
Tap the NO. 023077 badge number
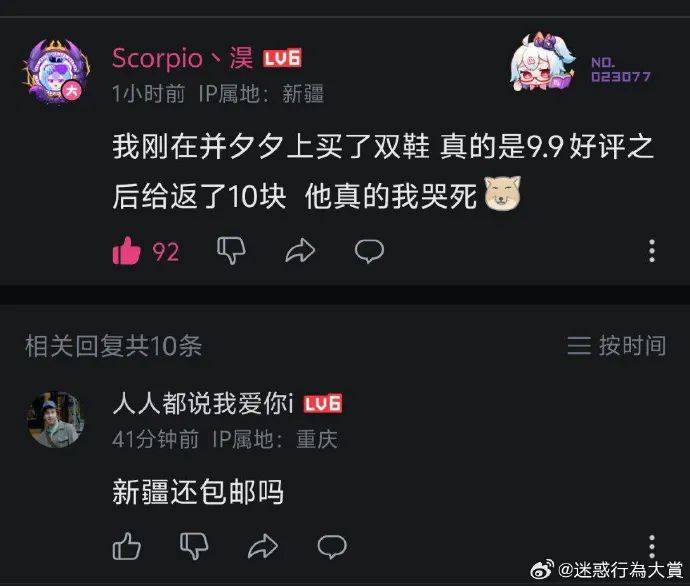(621, 70)
